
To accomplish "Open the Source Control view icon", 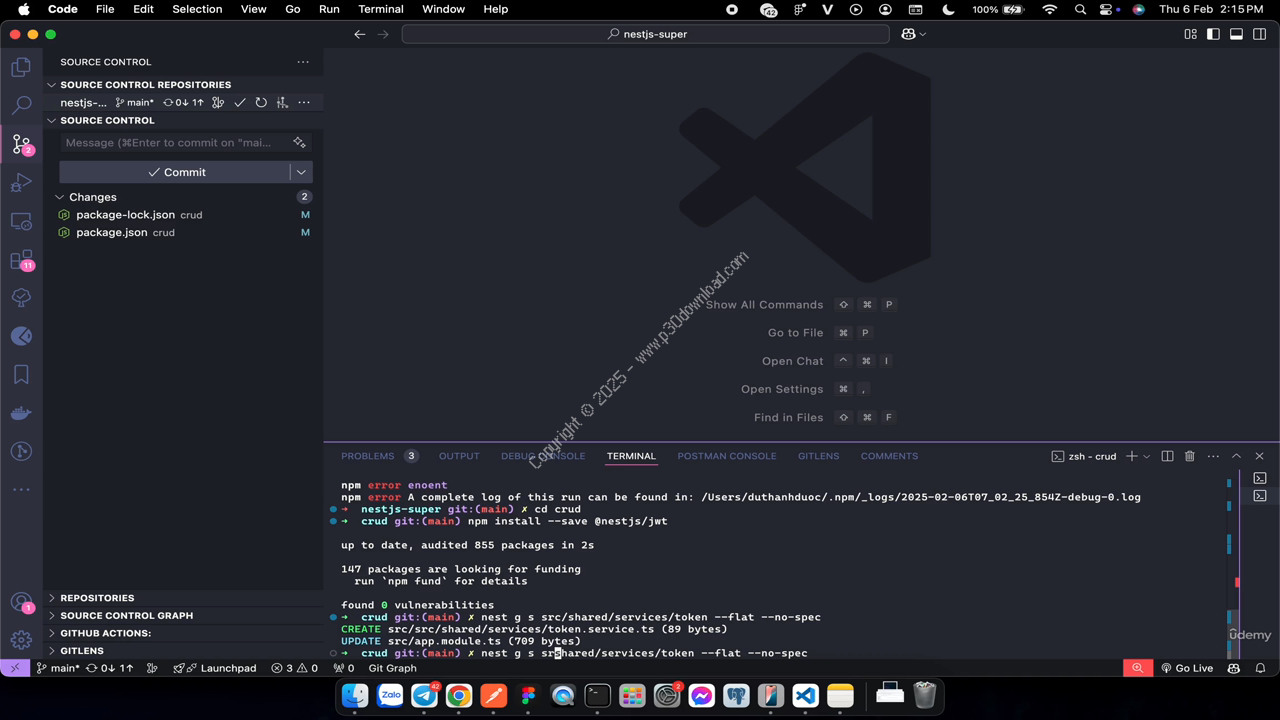I will [x=21, y=144].
